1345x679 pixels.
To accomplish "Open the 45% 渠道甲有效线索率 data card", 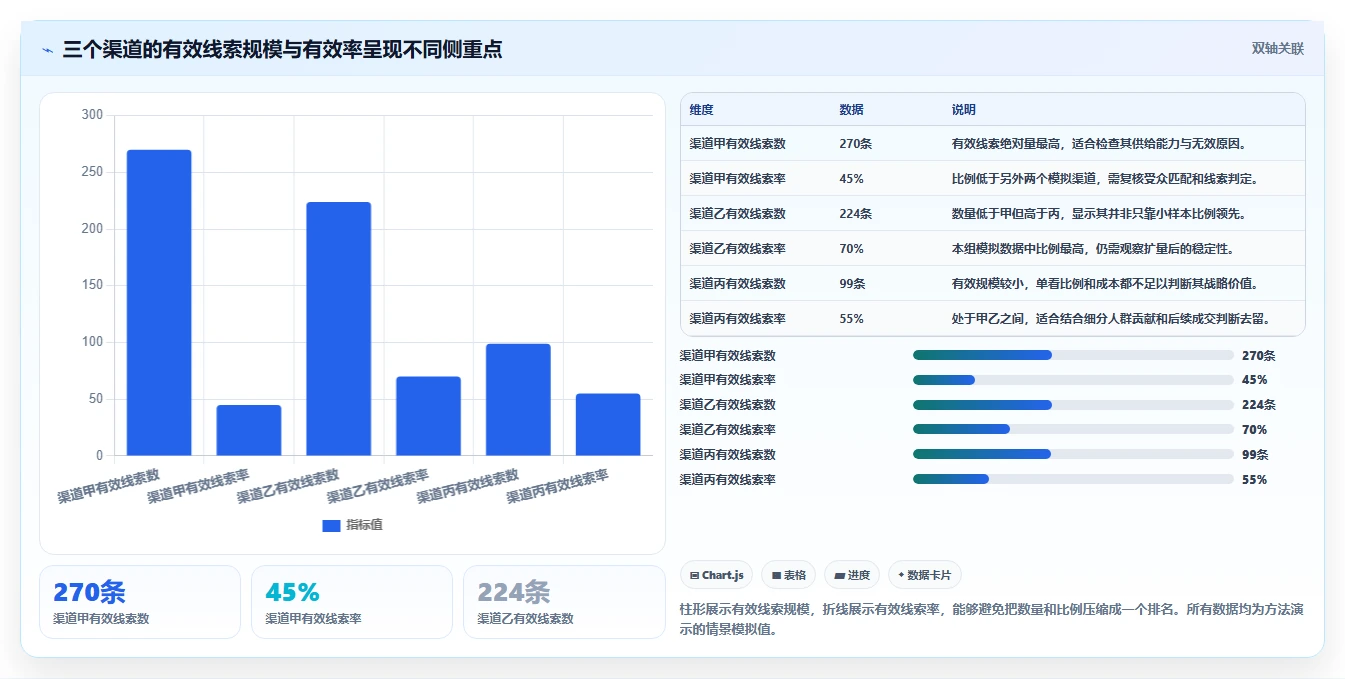I will pyautogui.click(x=352, y=602).
